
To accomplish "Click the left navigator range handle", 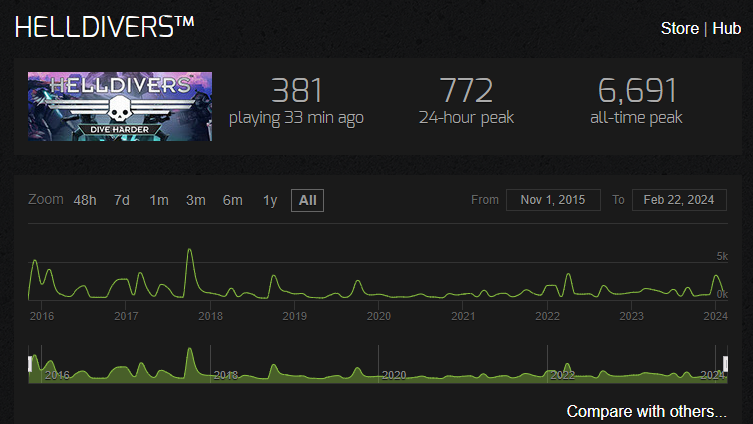I will coord(30,364).
